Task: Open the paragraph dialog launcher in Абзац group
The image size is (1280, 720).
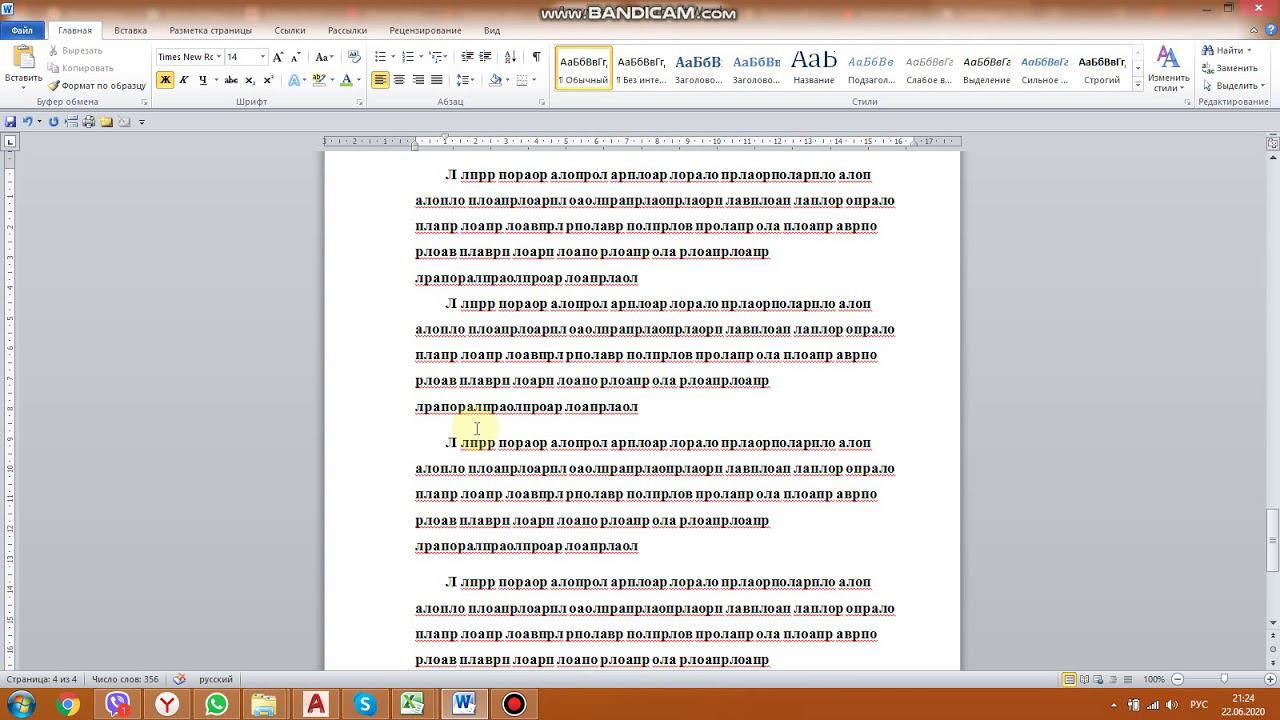Action: (x=542, y=102)
